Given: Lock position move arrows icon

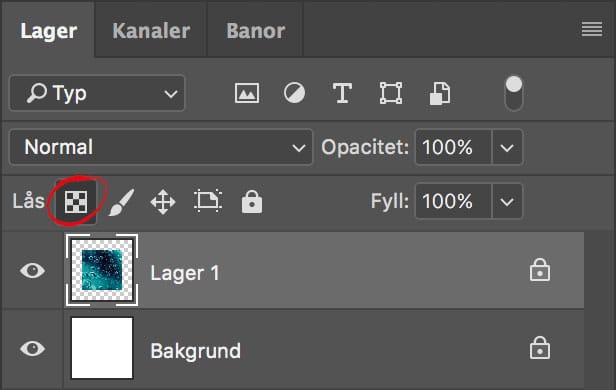Looking at the screenshot, I should tap(163, 202).
